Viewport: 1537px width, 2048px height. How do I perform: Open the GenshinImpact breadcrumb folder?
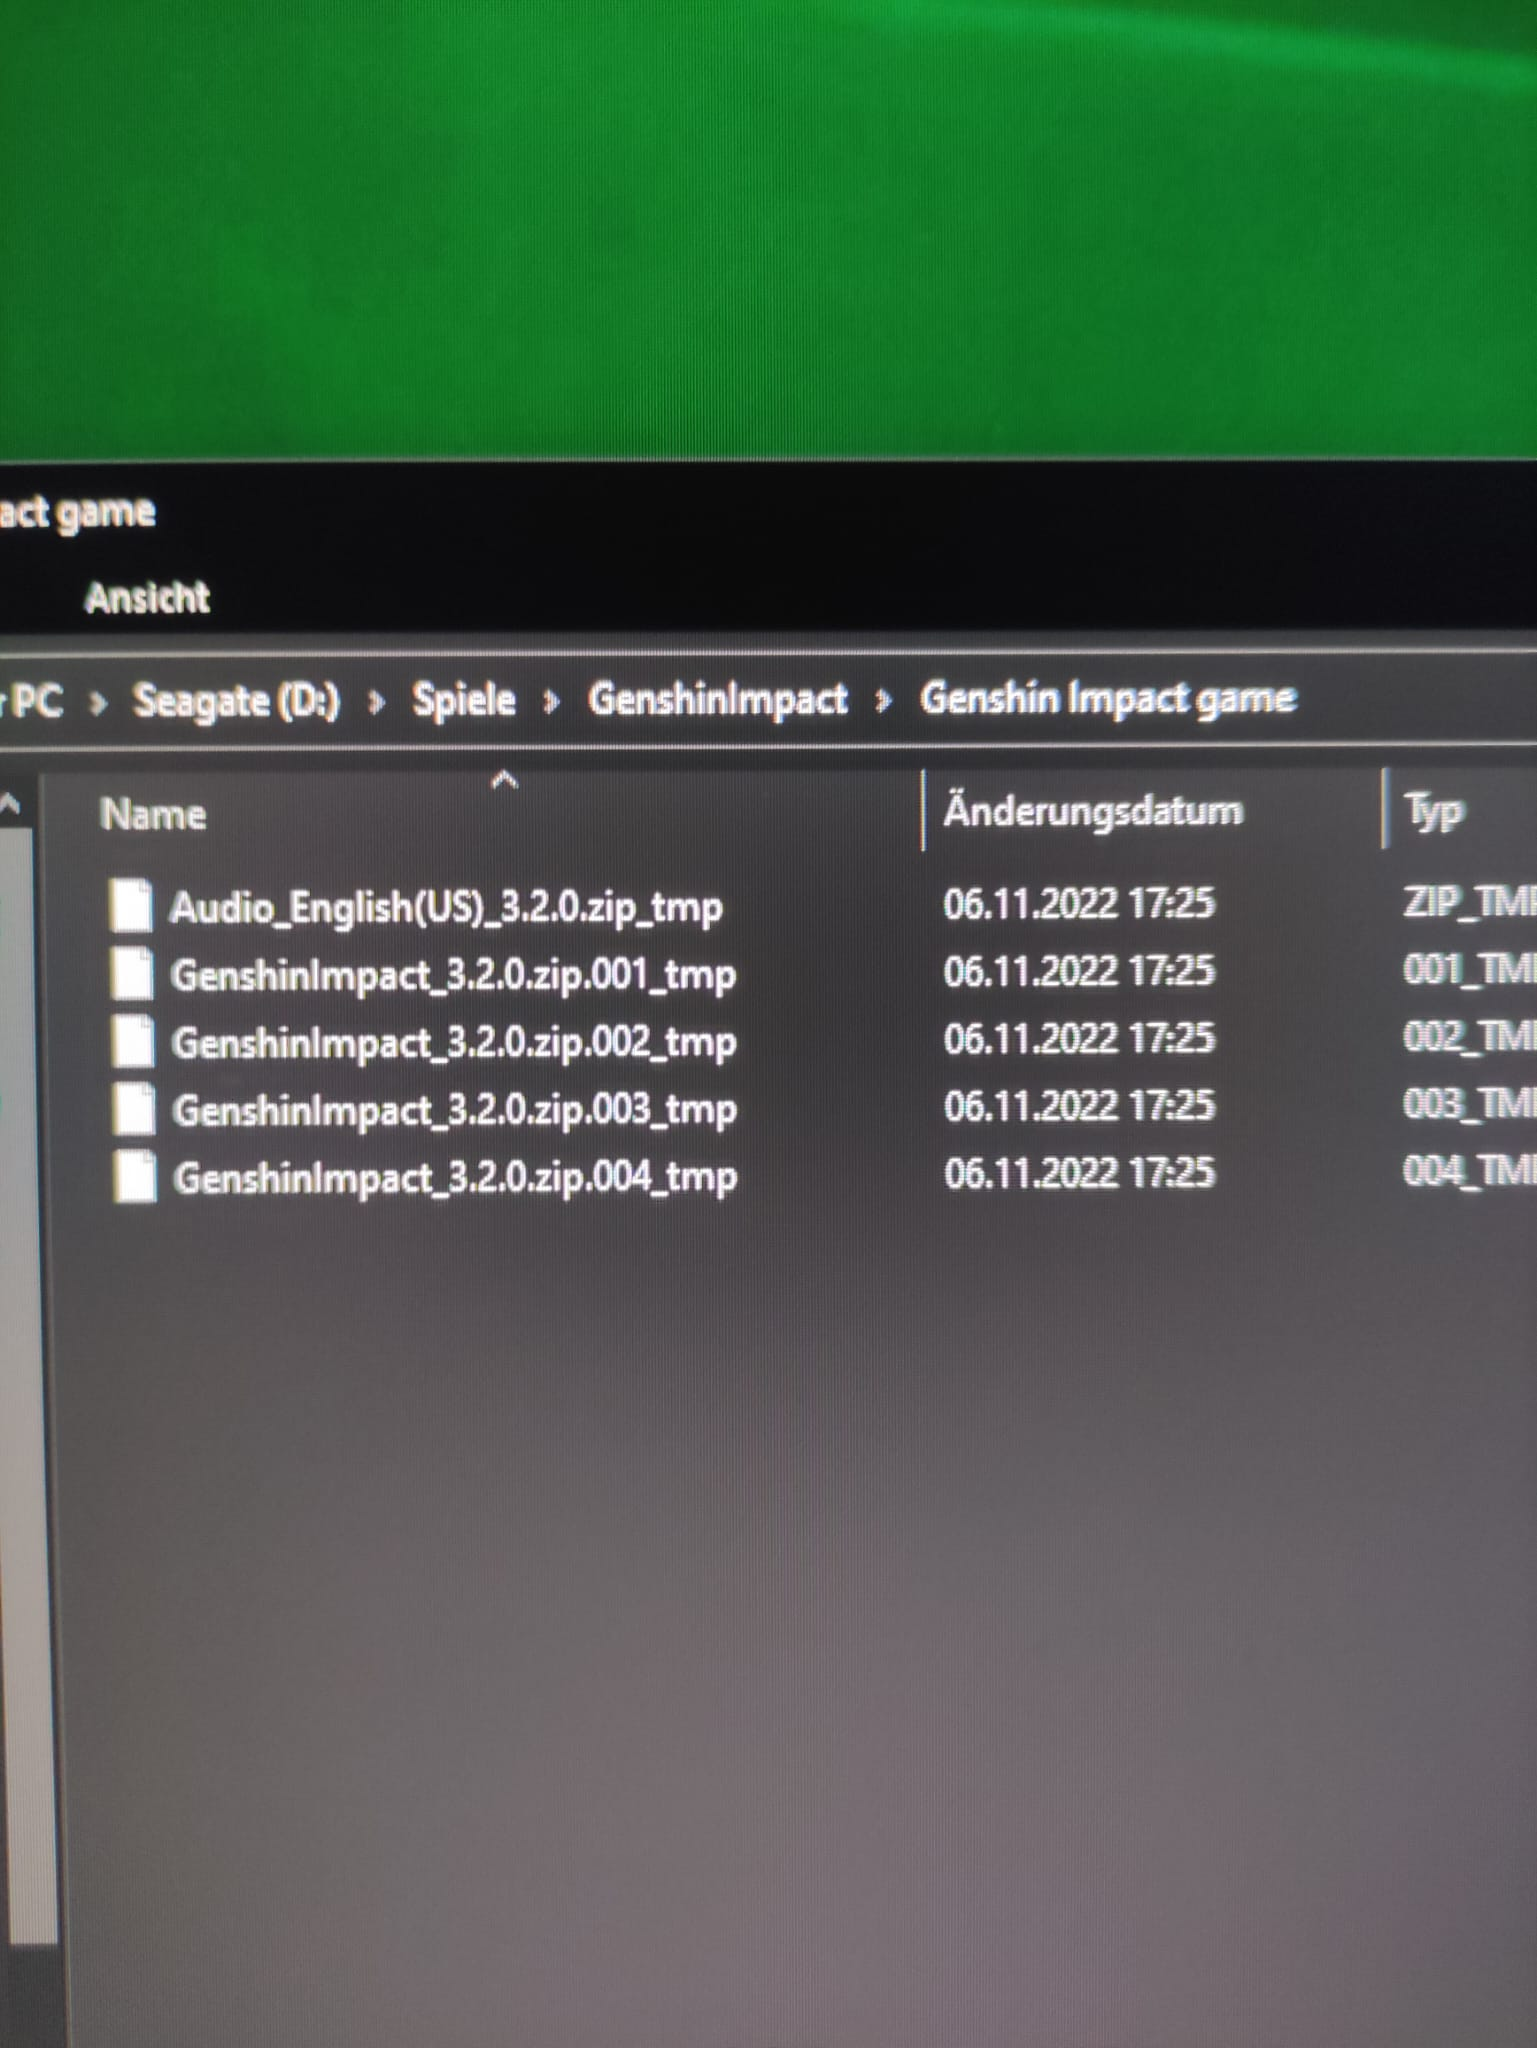pyautogui.click(x=718, y=699)
